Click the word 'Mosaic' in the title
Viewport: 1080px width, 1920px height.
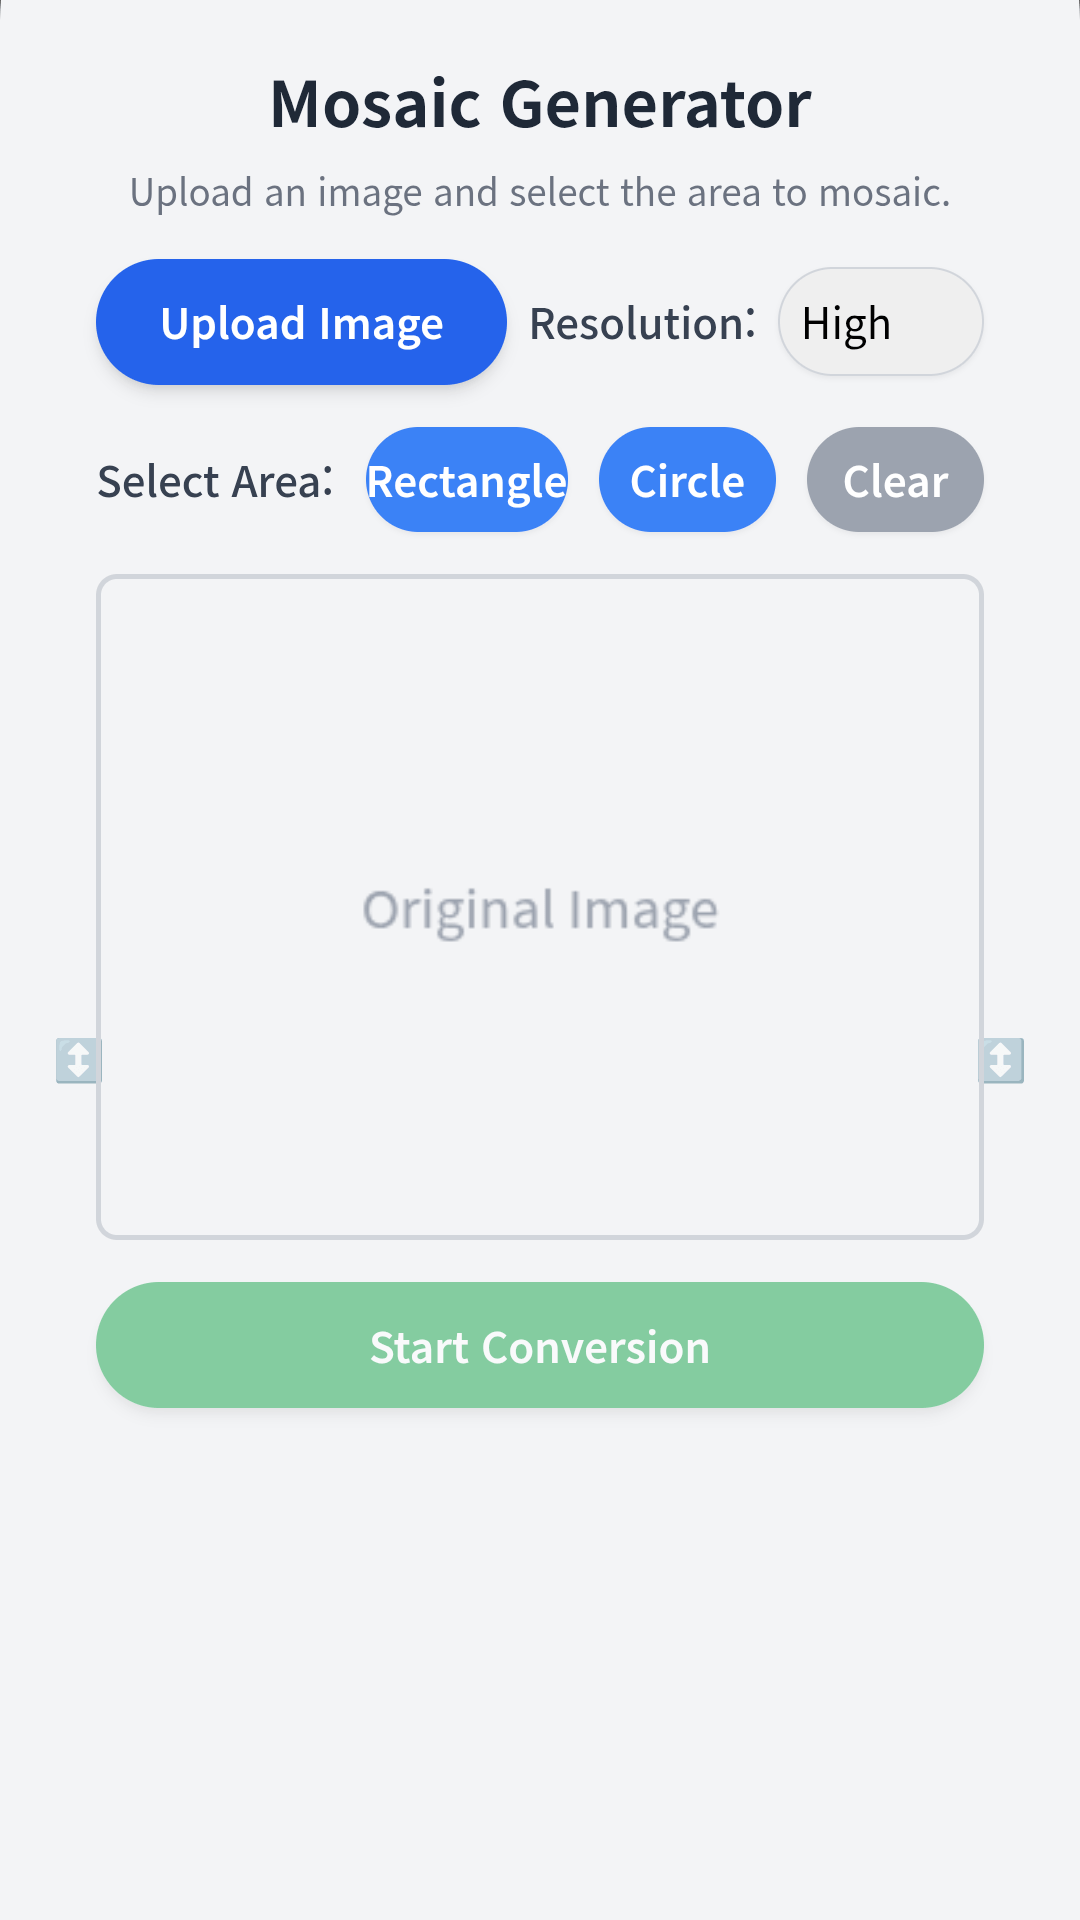(x=376, y=104)
